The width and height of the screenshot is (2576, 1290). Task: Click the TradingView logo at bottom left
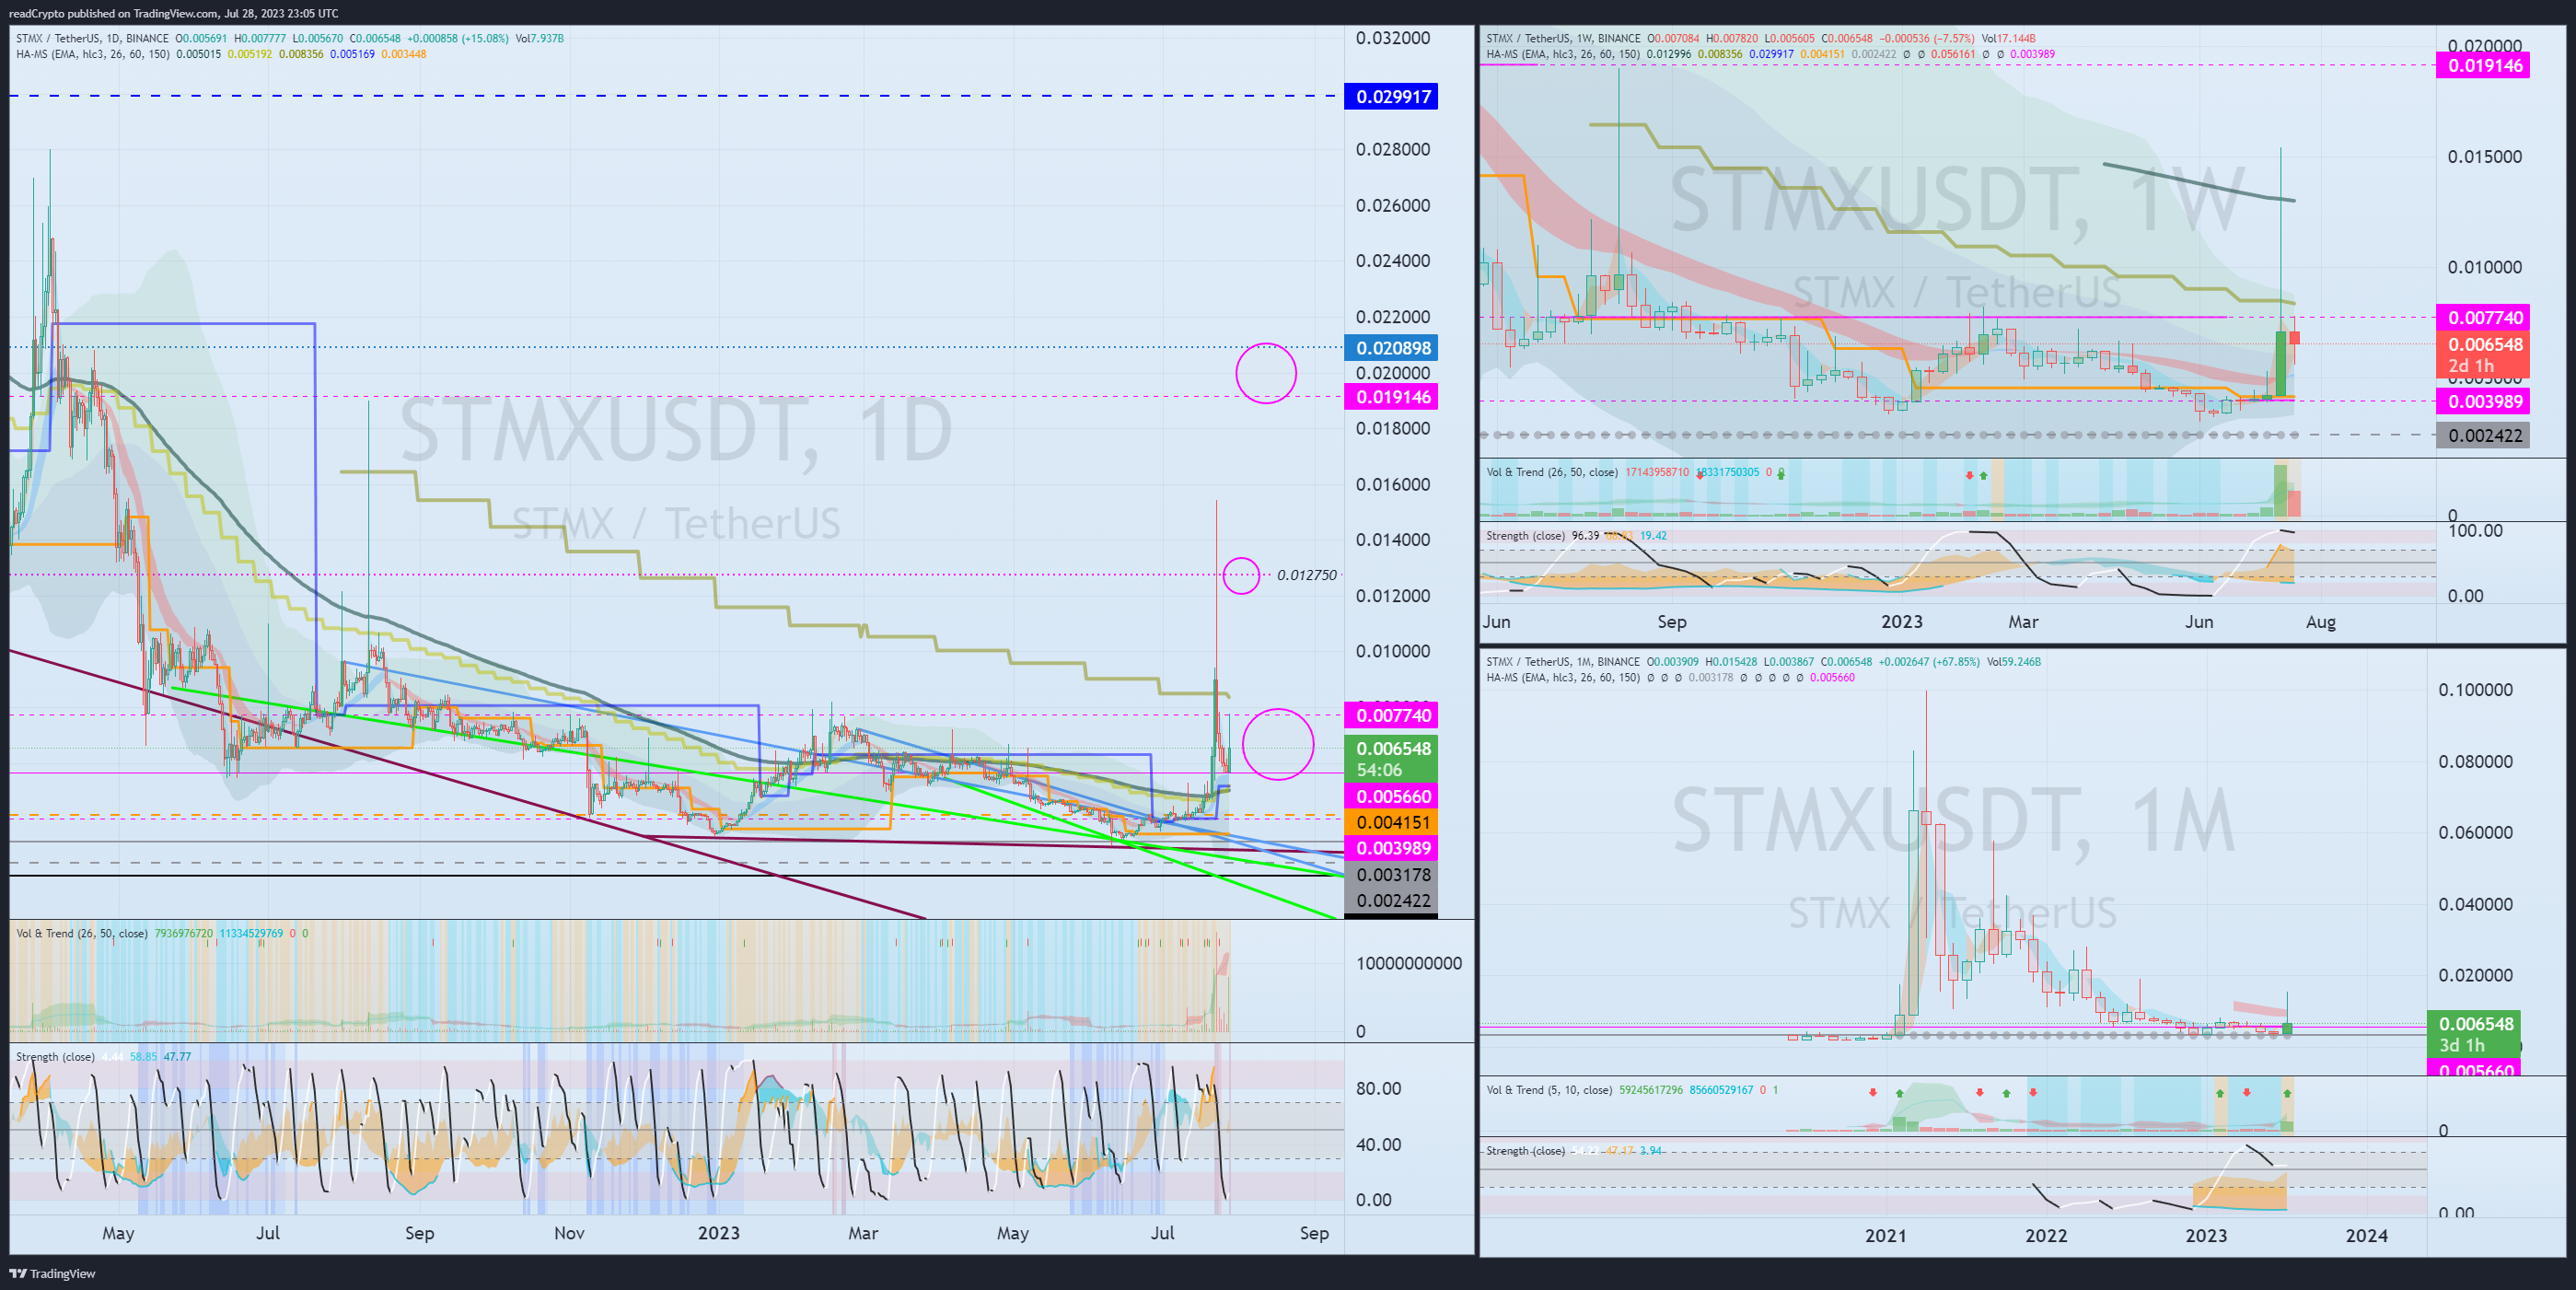(52, 1273)
